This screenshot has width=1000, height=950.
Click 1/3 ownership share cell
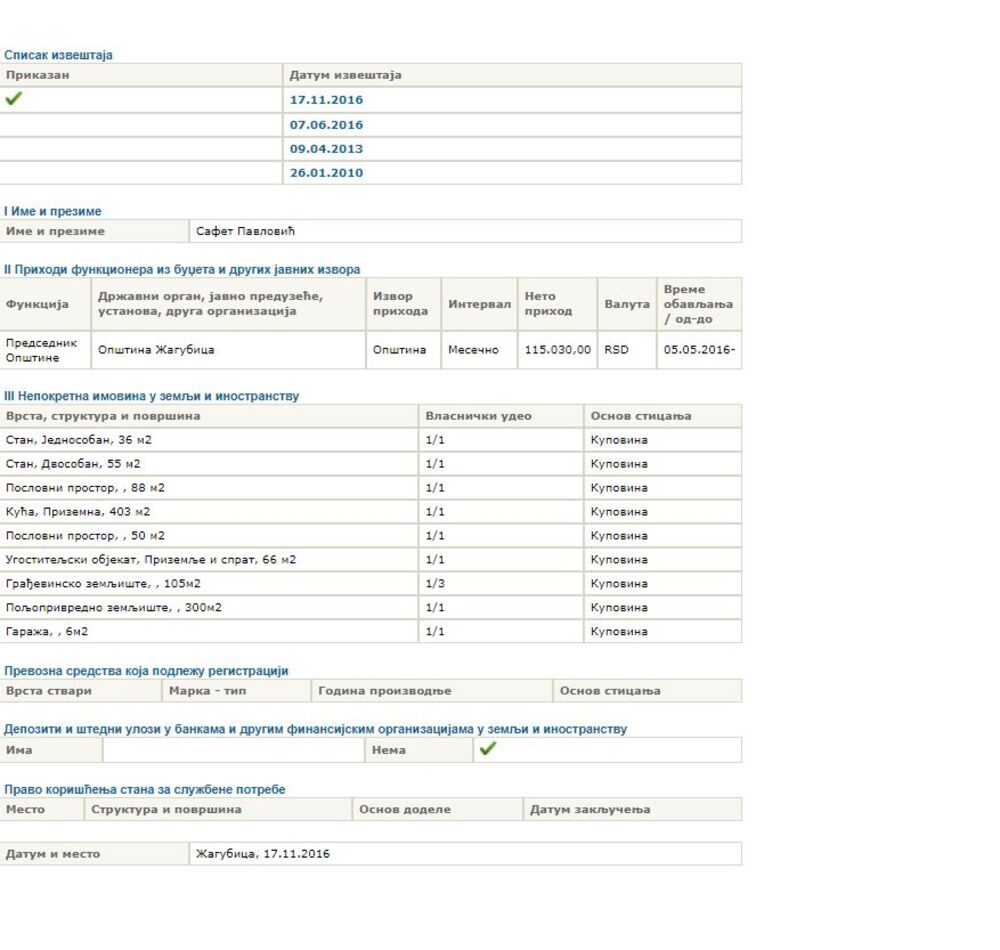pyautogui.click(x=435, y=584)
